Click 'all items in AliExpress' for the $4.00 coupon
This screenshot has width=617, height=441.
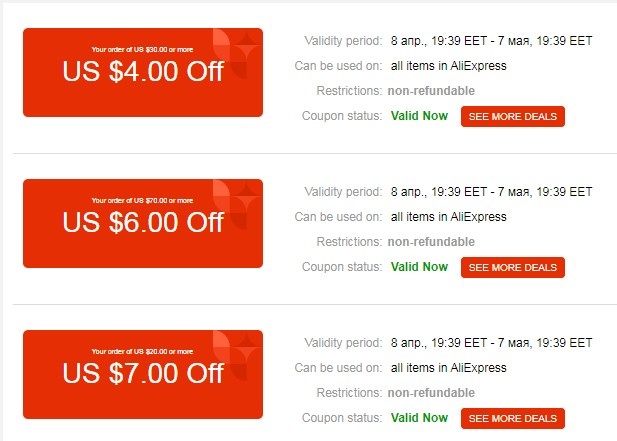click(448, 66)
